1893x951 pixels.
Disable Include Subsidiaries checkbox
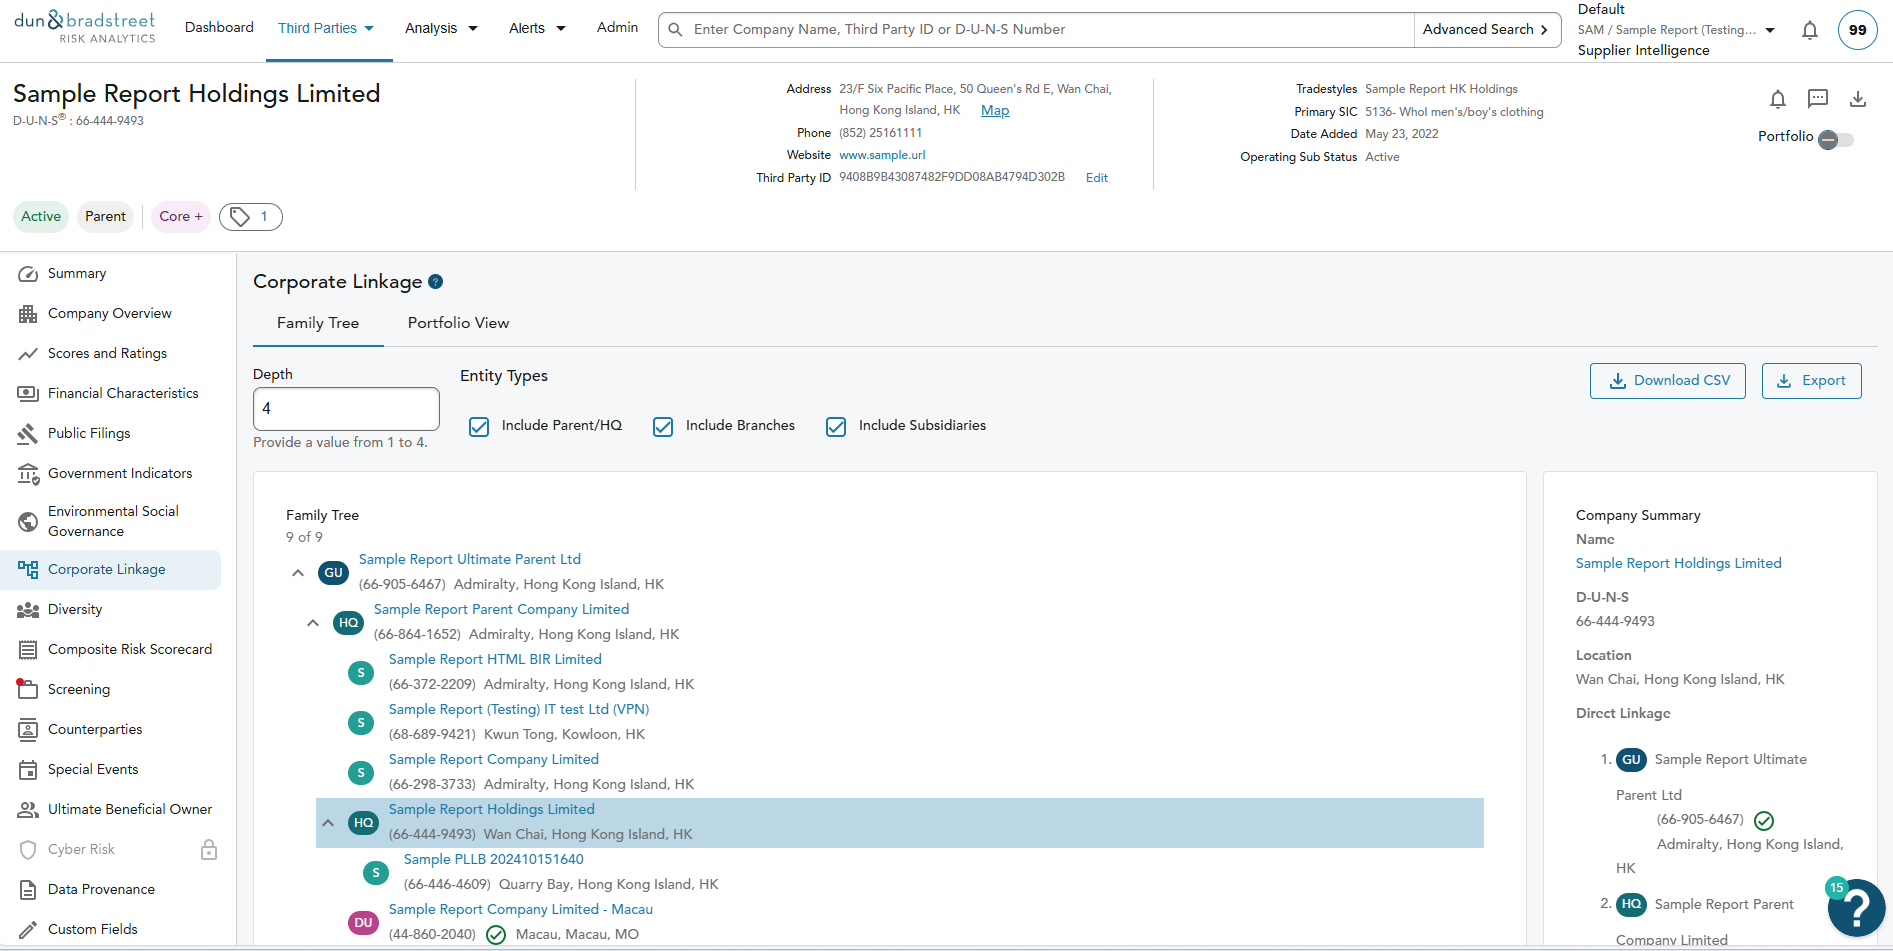tap(836, 427)
